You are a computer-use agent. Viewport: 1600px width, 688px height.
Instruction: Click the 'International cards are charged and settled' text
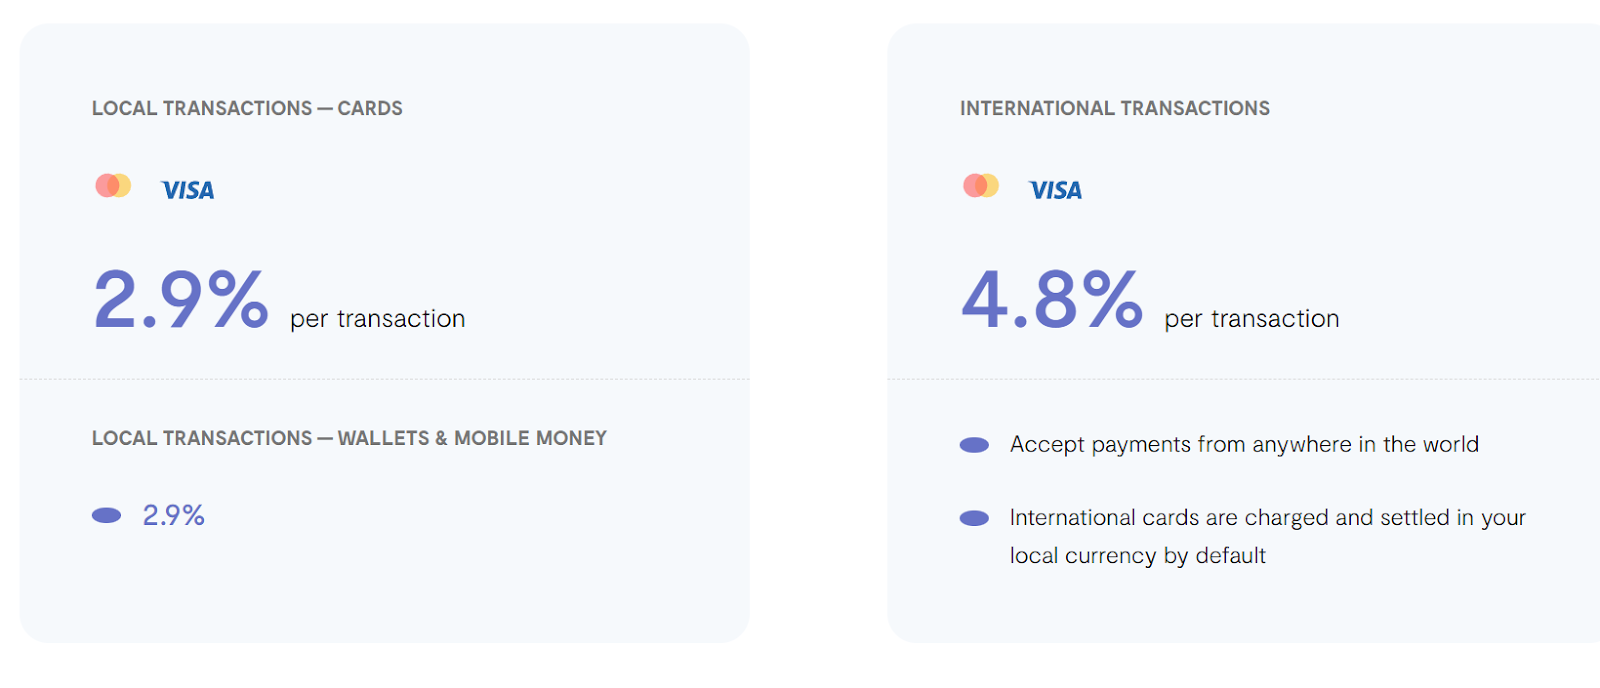coord(1267,517)
